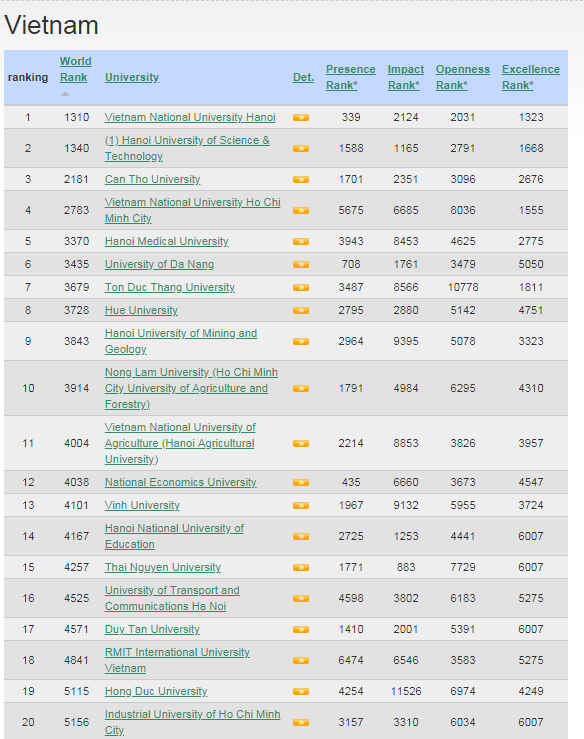This screenshot has height=739, width=584.
Task: Click details icon for Hong Duc University
Action: (301, 691)
